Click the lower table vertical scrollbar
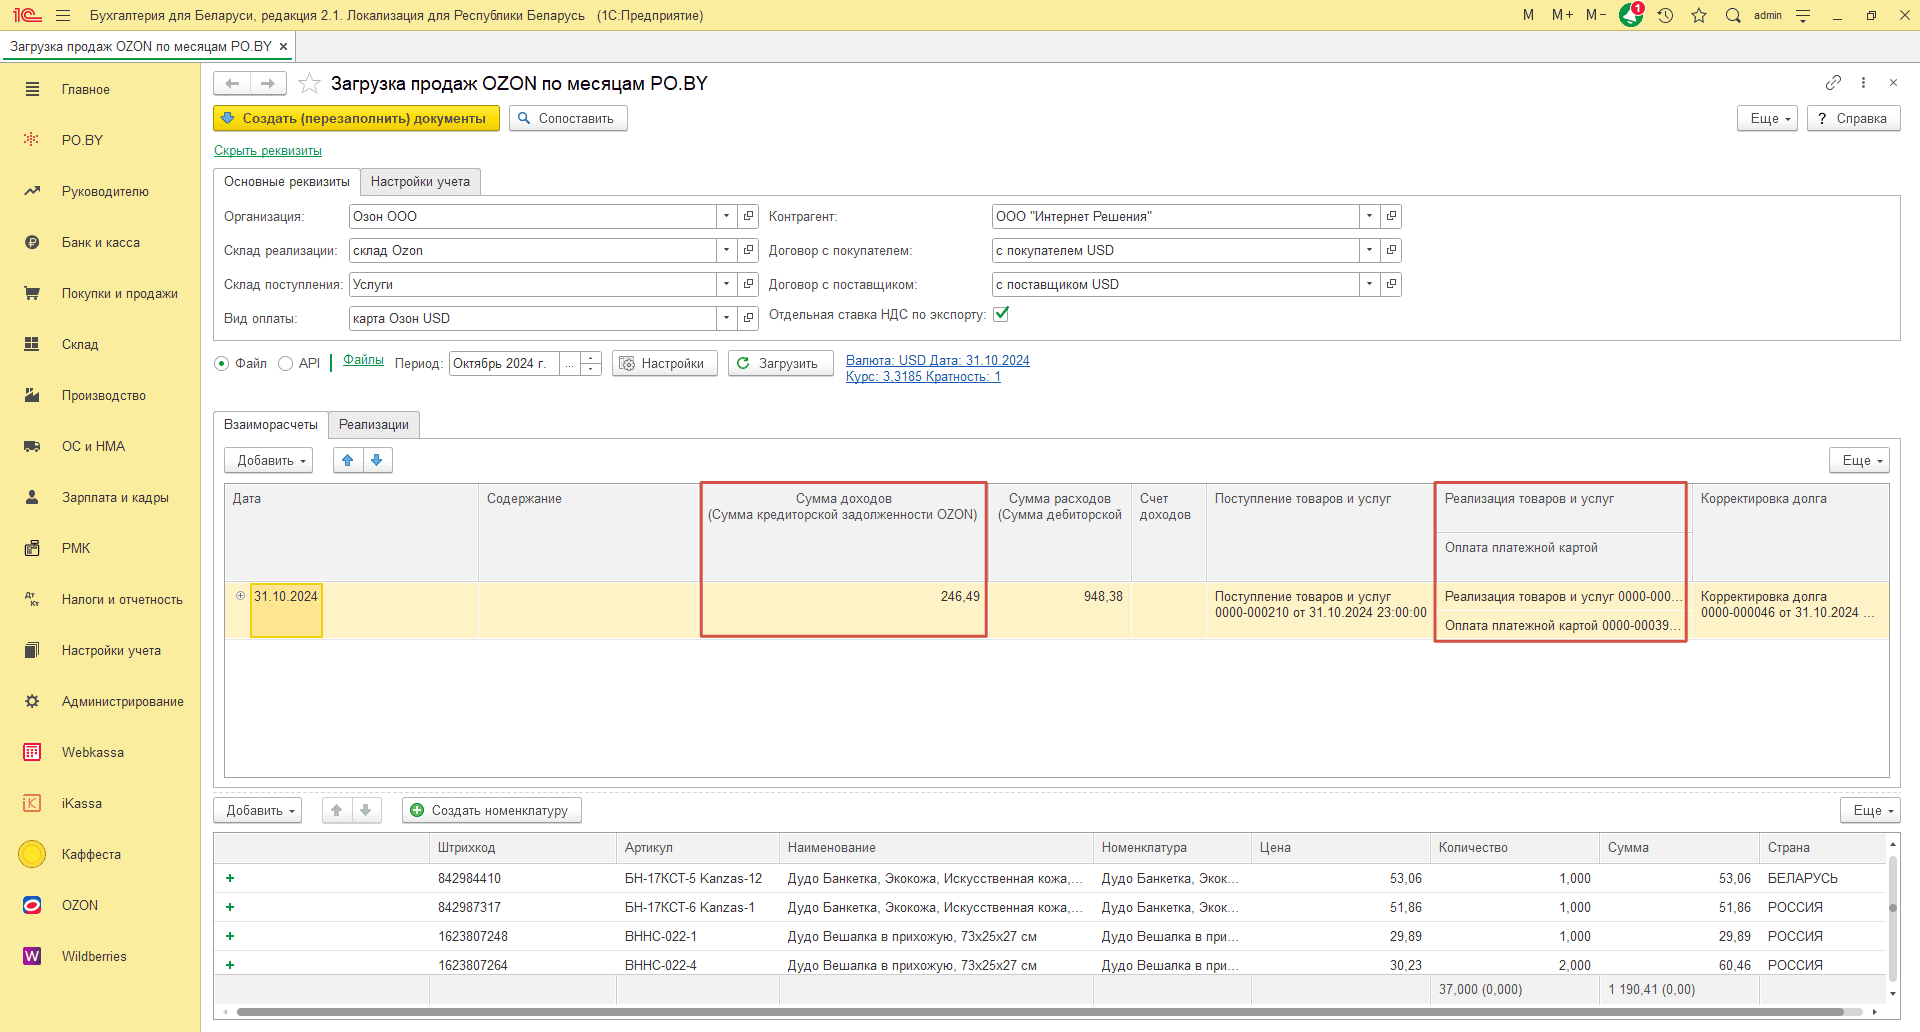Viewport: 1920px width, 1032px height. pos(1892,920)
